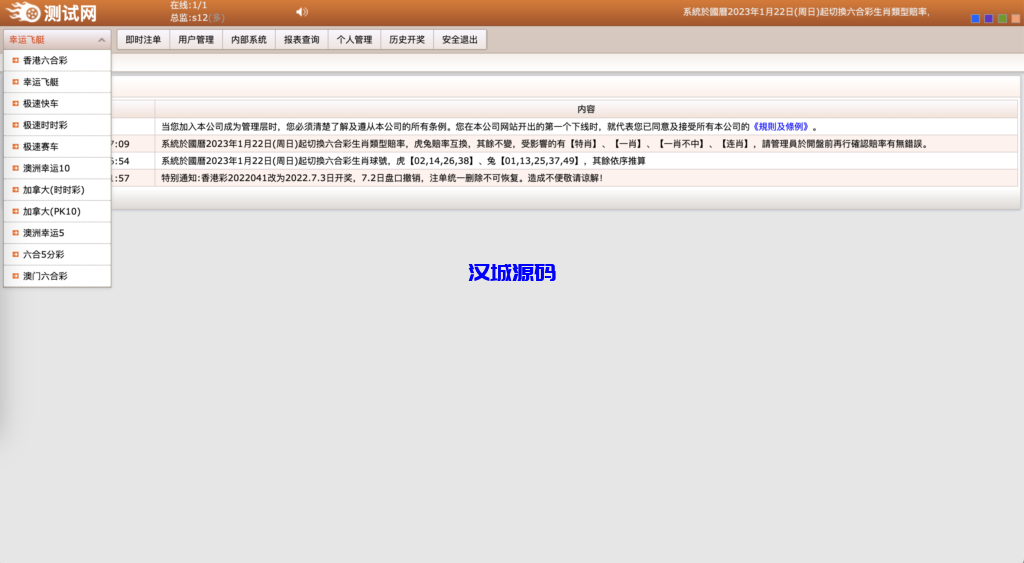Open the 用户管理 menu tab

(196, 40)
